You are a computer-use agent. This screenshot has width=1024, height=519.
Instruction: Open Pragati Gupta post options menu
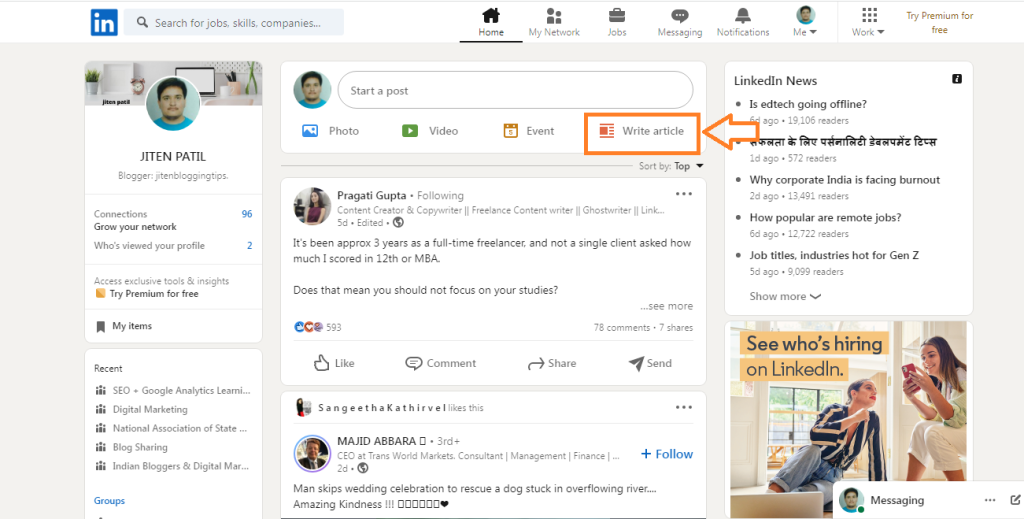coord(684,194)
